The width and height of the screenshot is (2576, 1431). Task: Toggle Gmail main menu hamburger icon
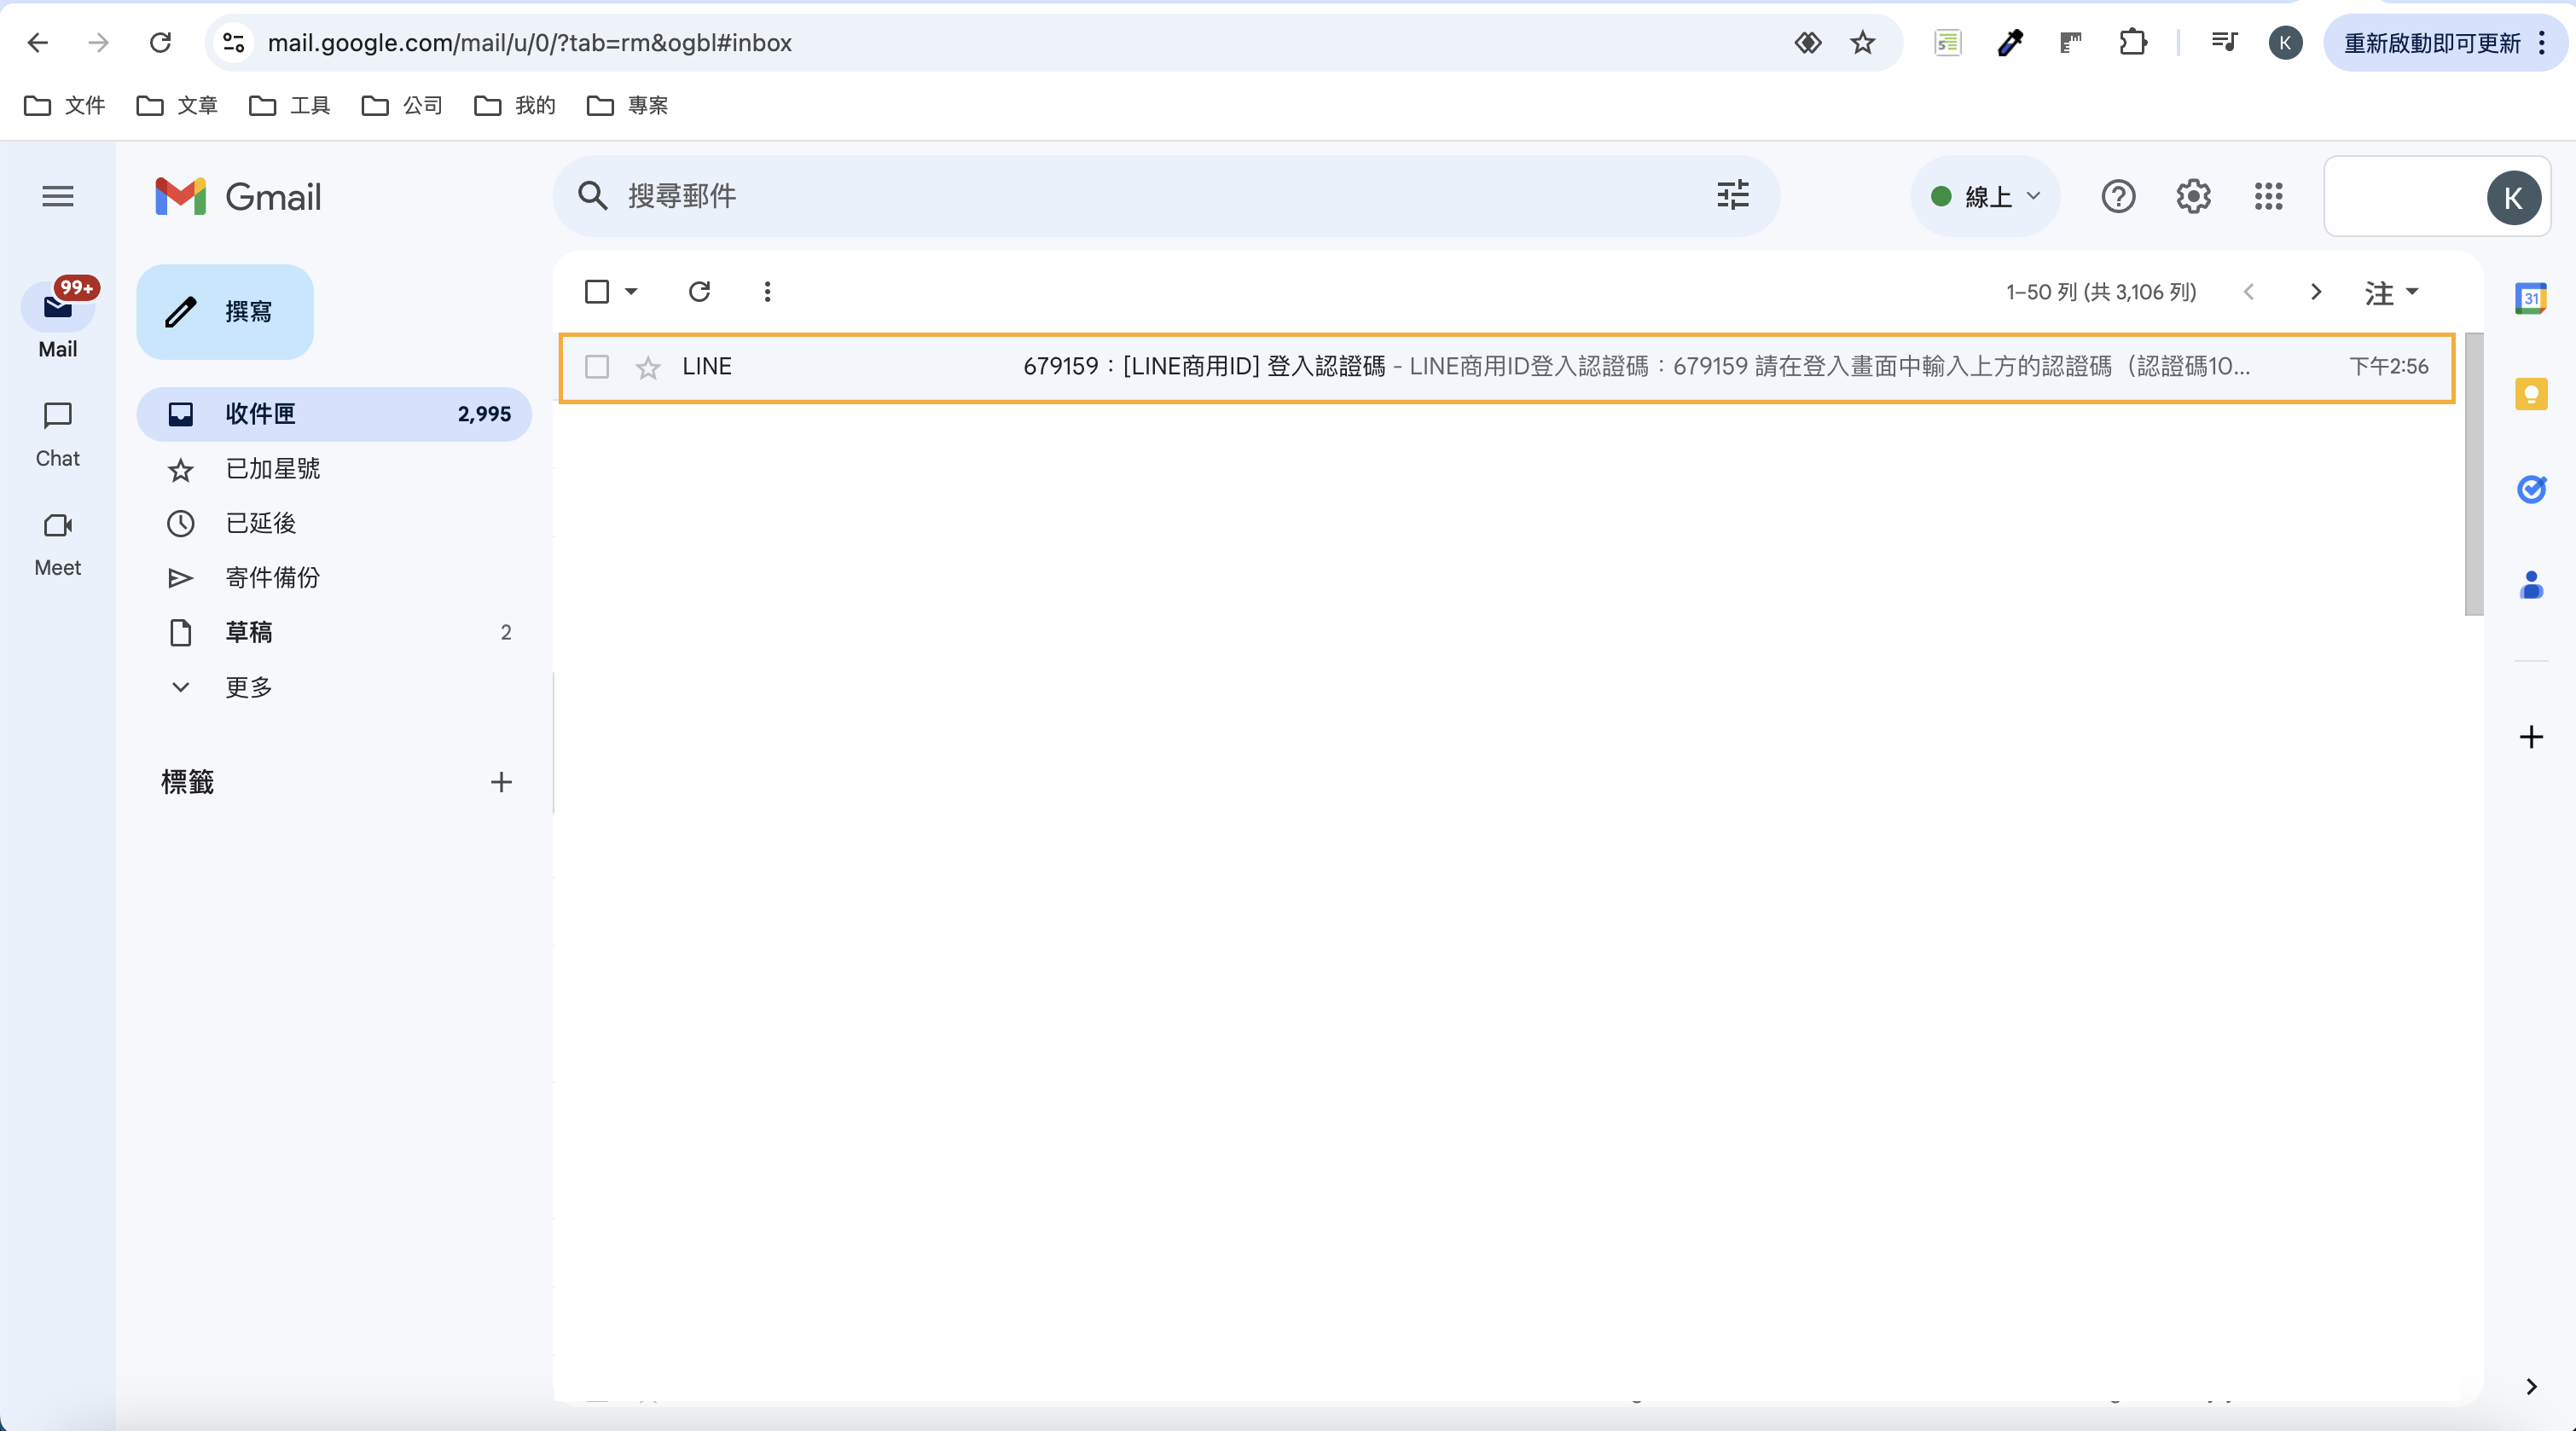(58, 196)
